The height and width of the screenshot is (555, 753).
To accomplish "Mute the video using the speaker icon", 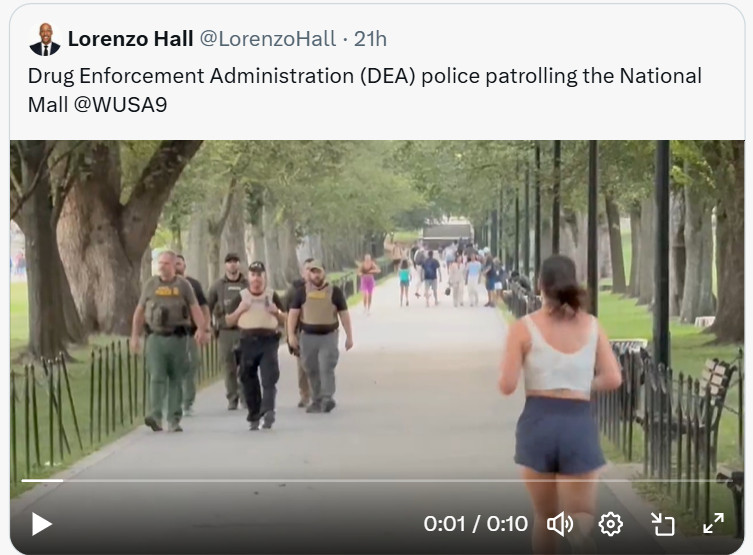I will point(560,524).
